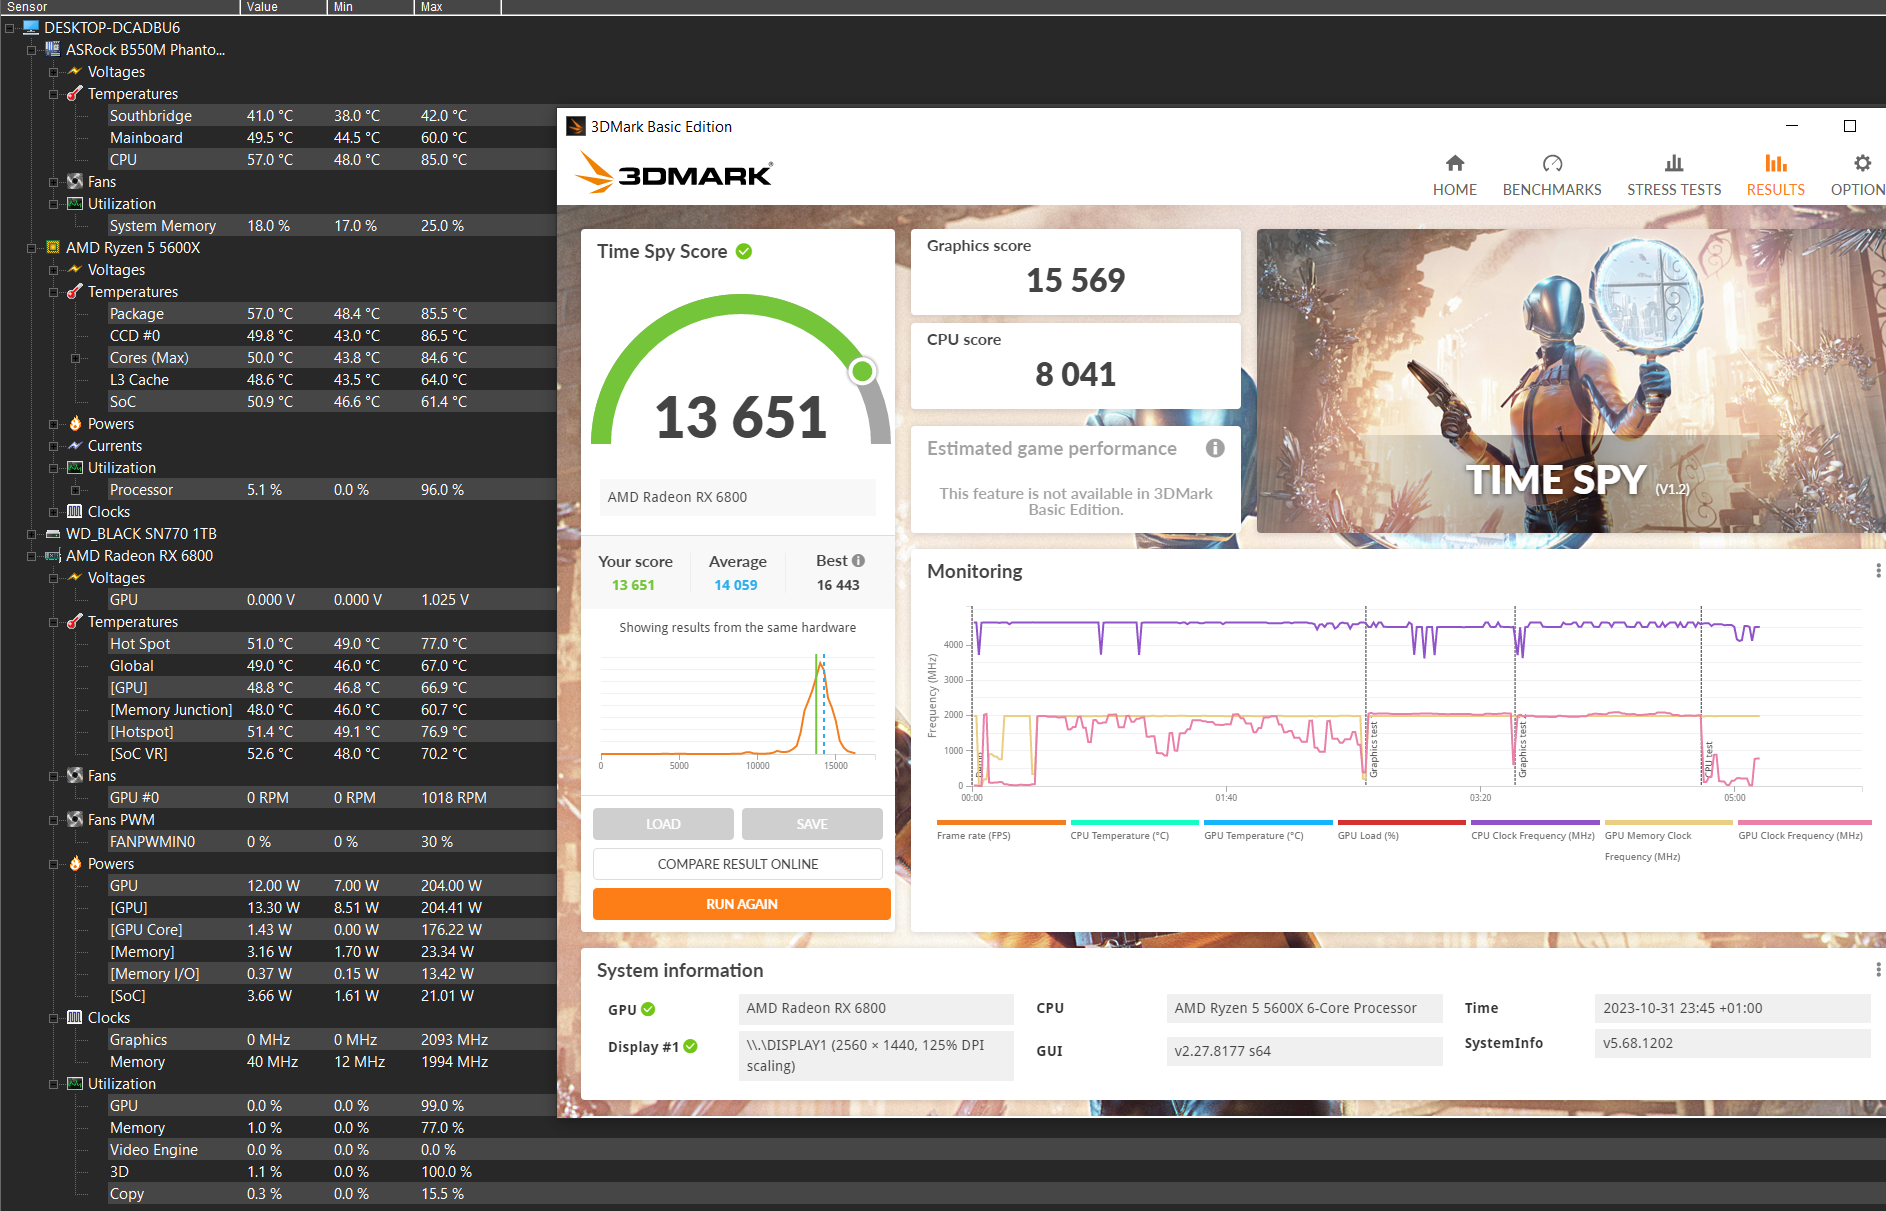Image resolution: width=1886 pixels, height=1211 pixels.
Task: Expand Voltages under ASRock B550M
Action: [x=53, y=72]
